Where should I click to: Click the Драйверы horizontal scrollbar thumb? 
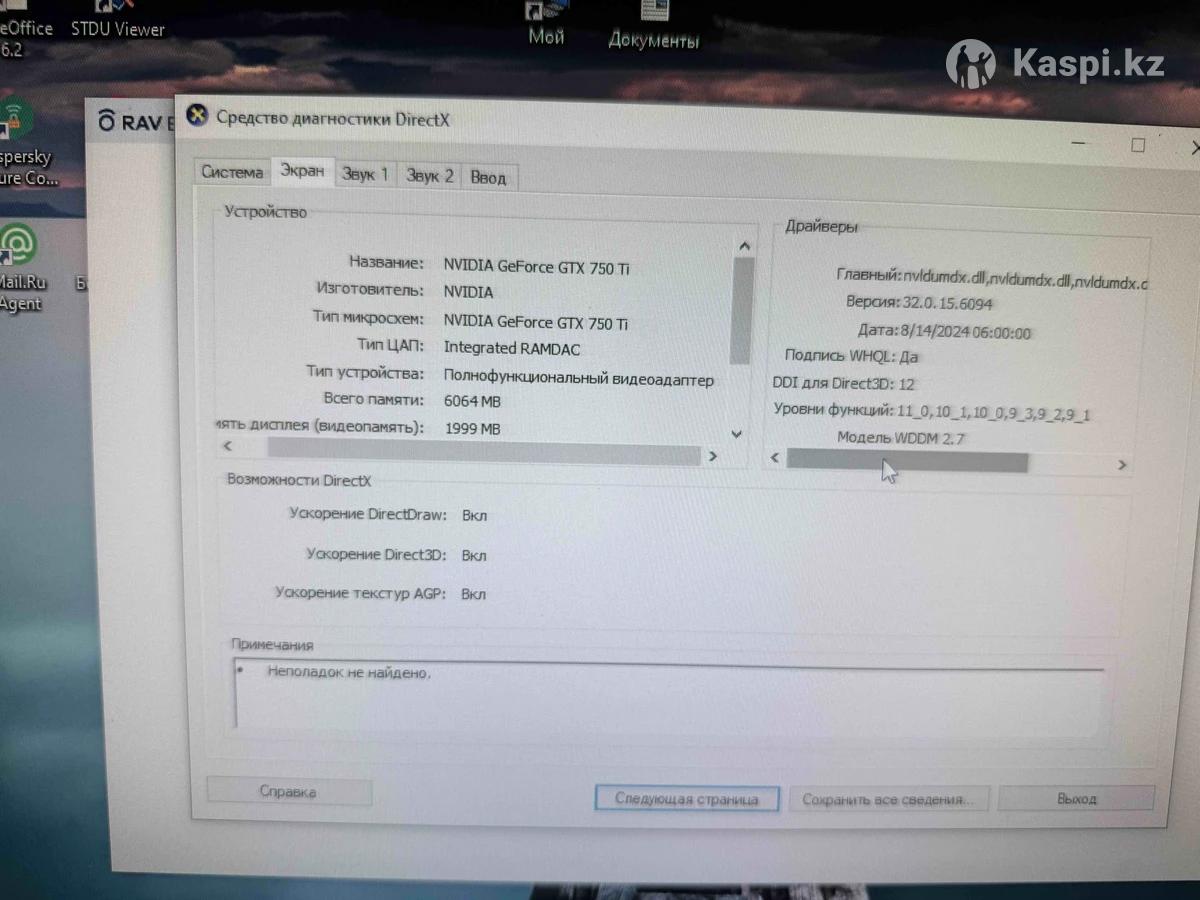pyautogui.click(x=906, y=461)
